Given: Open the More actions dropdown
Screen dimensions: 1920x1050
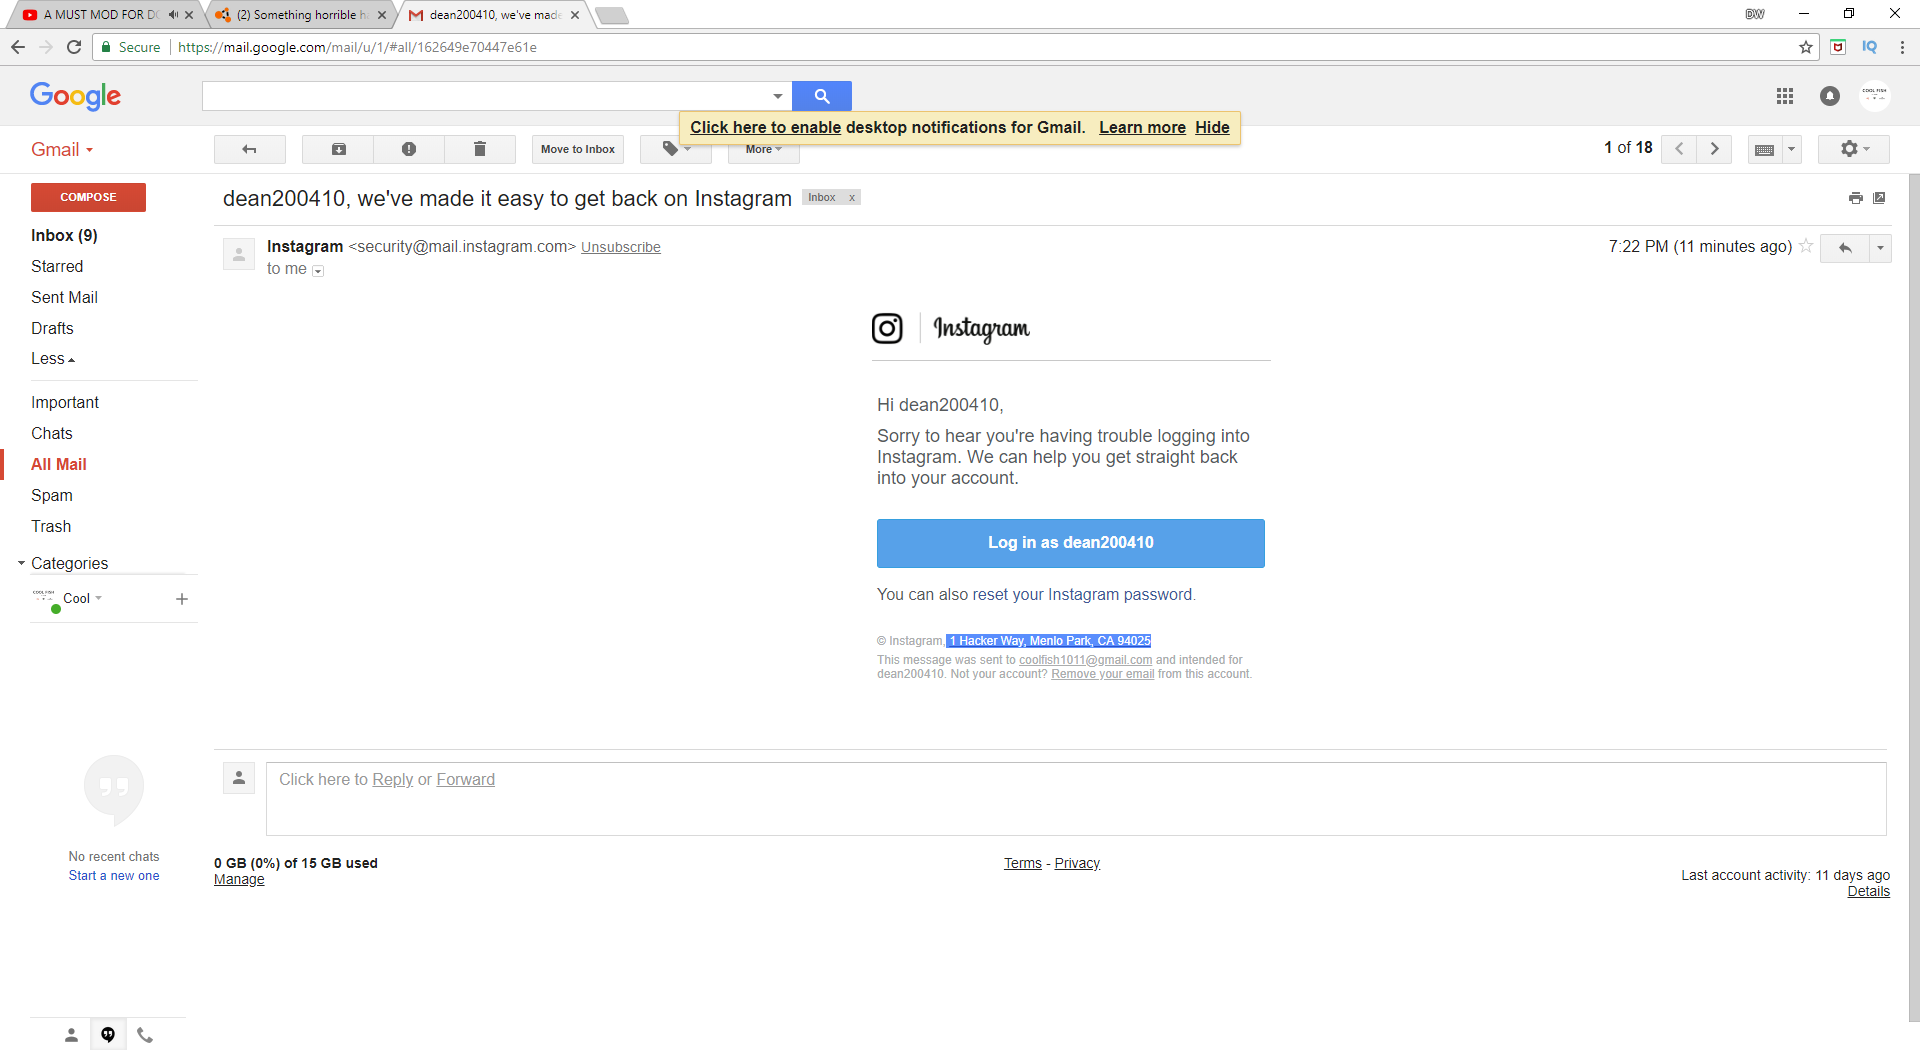Looking at the screenshot, I should [x=764, y=149].
